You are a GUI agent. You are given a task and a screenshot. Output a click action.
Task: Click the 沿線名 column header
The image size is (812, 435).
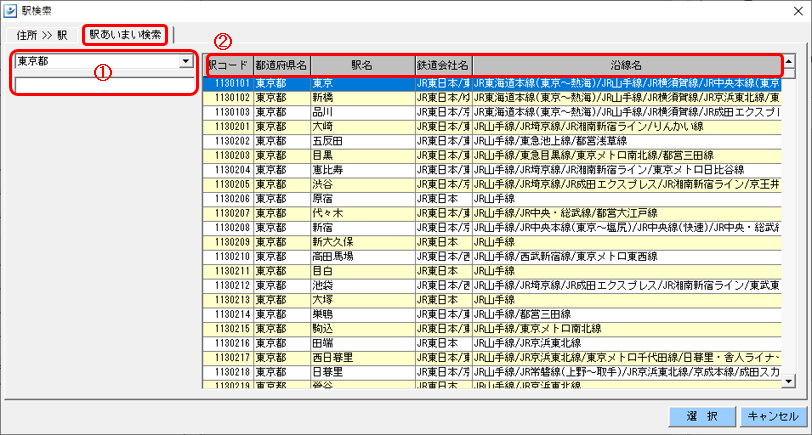[627, 65]
